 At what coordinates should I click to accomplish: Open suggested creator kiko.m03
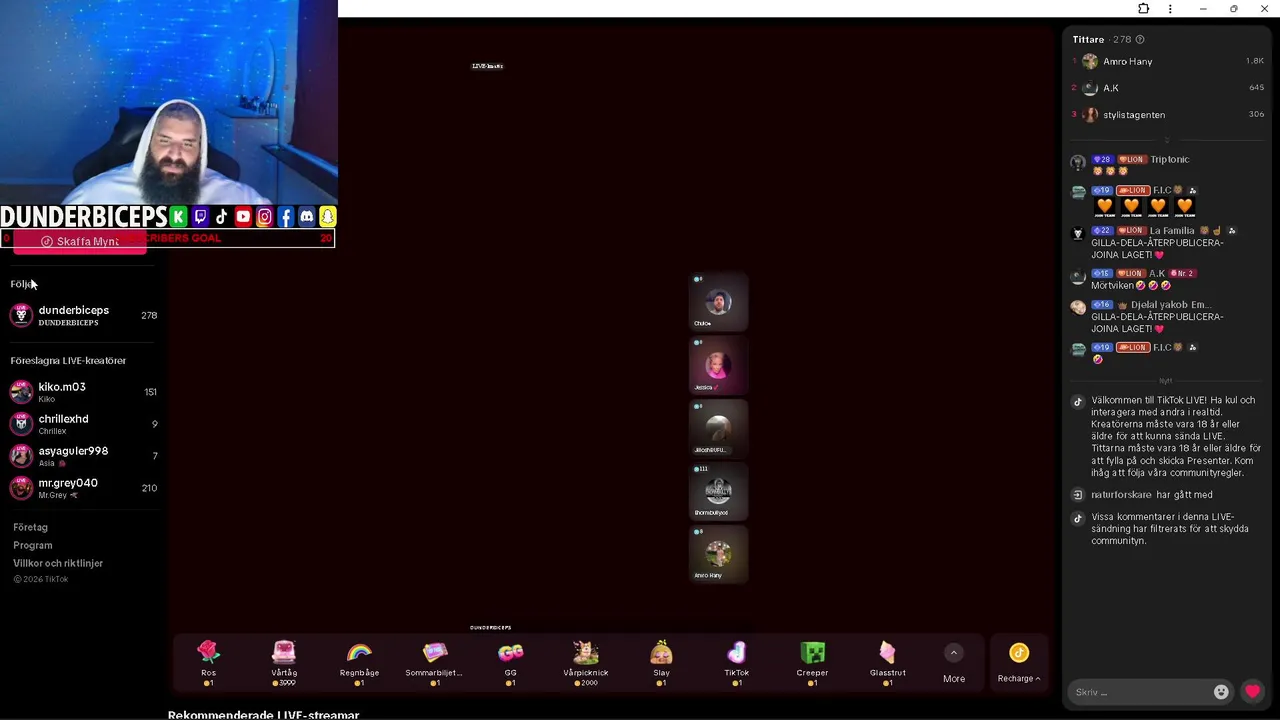click(x=84, y=392)
